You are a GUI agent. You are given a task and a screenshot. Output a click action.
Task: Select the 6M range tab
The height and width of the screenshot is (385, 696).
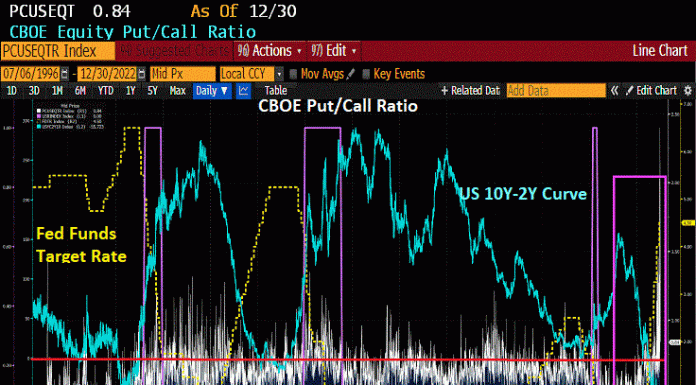80,91
